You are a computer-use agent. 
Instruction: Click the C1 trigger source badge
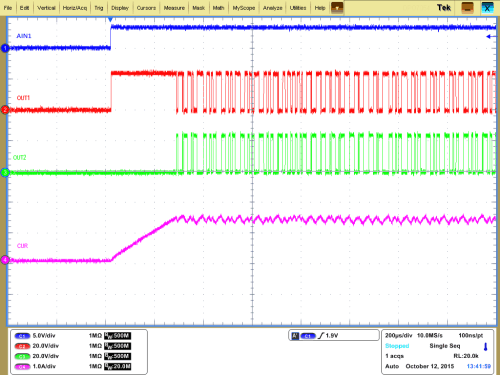(x=308, y=336)
